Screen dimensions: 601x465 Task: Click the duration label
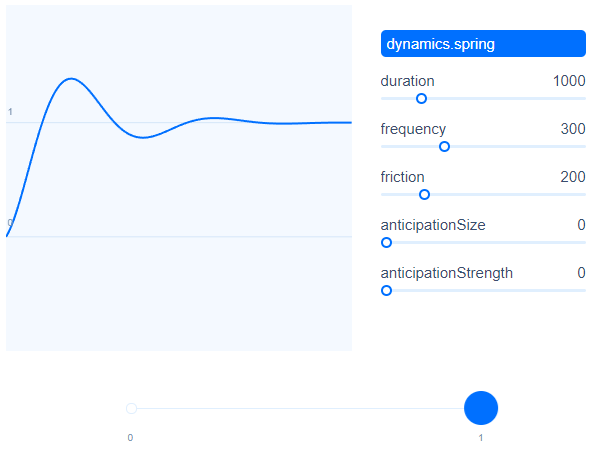click(407, 81)
